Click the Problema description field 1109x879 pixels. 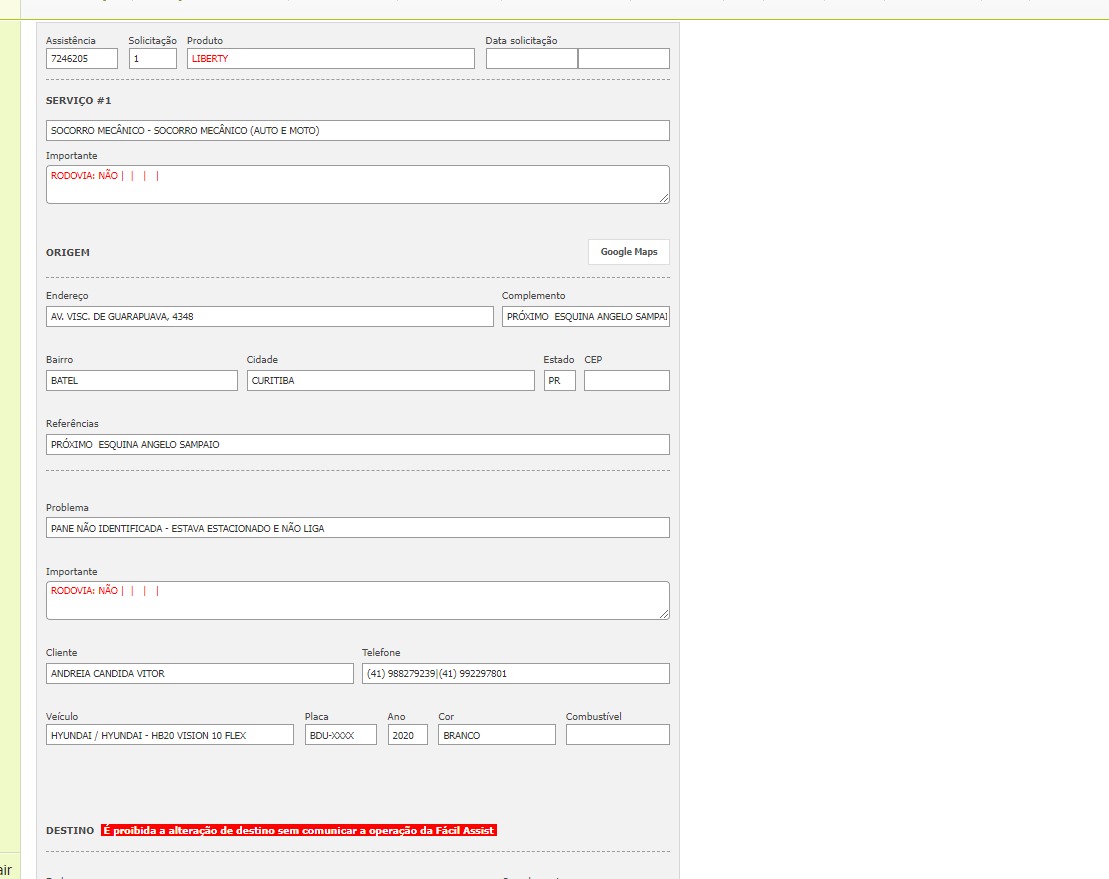357,528
